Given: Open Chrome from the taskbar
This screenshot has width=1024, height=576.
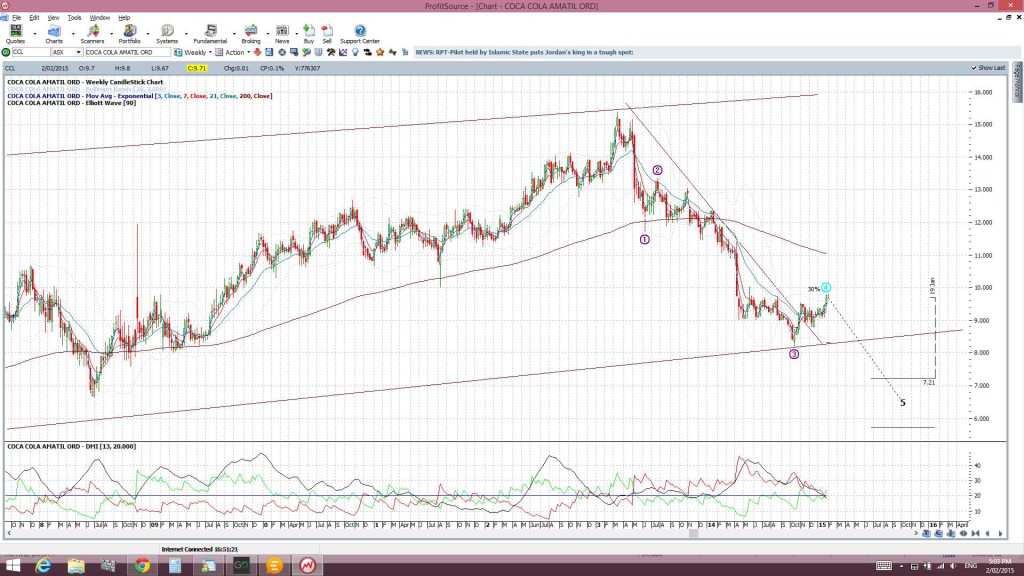Looking at the screenshot, I should click(x=142, y=566).
